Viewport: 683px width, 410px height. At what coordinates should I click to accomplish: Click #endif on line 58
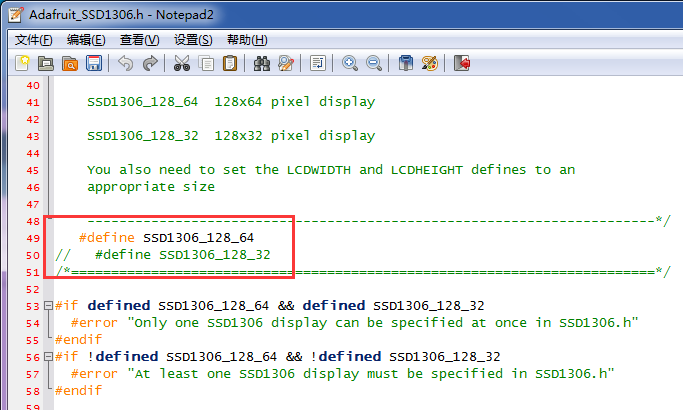(x=78, y=391)
